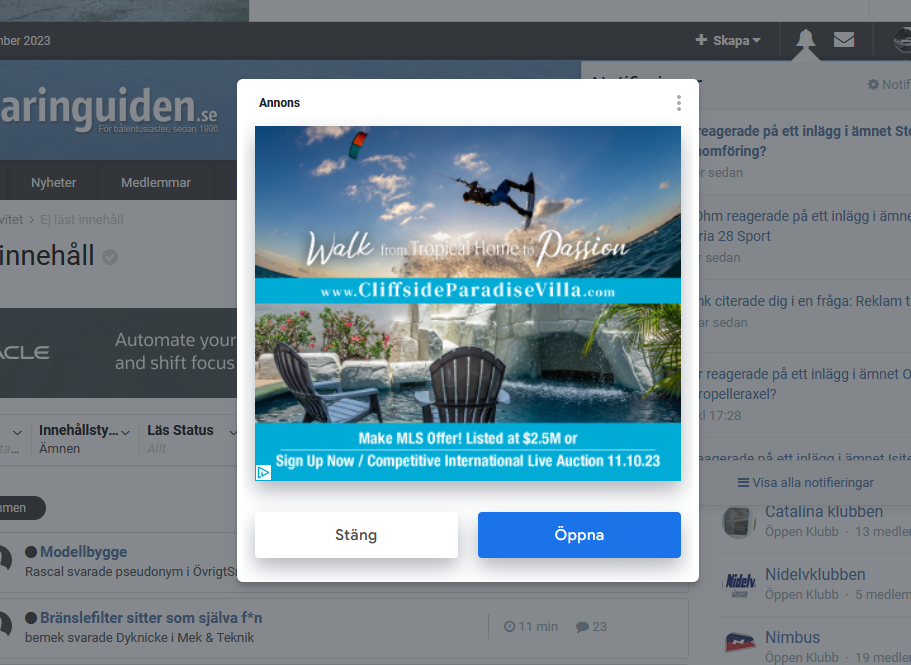The height and width of the screenshot is (665, 911).
Task: Click the Nimbus club flag icon
Action: (740, 643)
